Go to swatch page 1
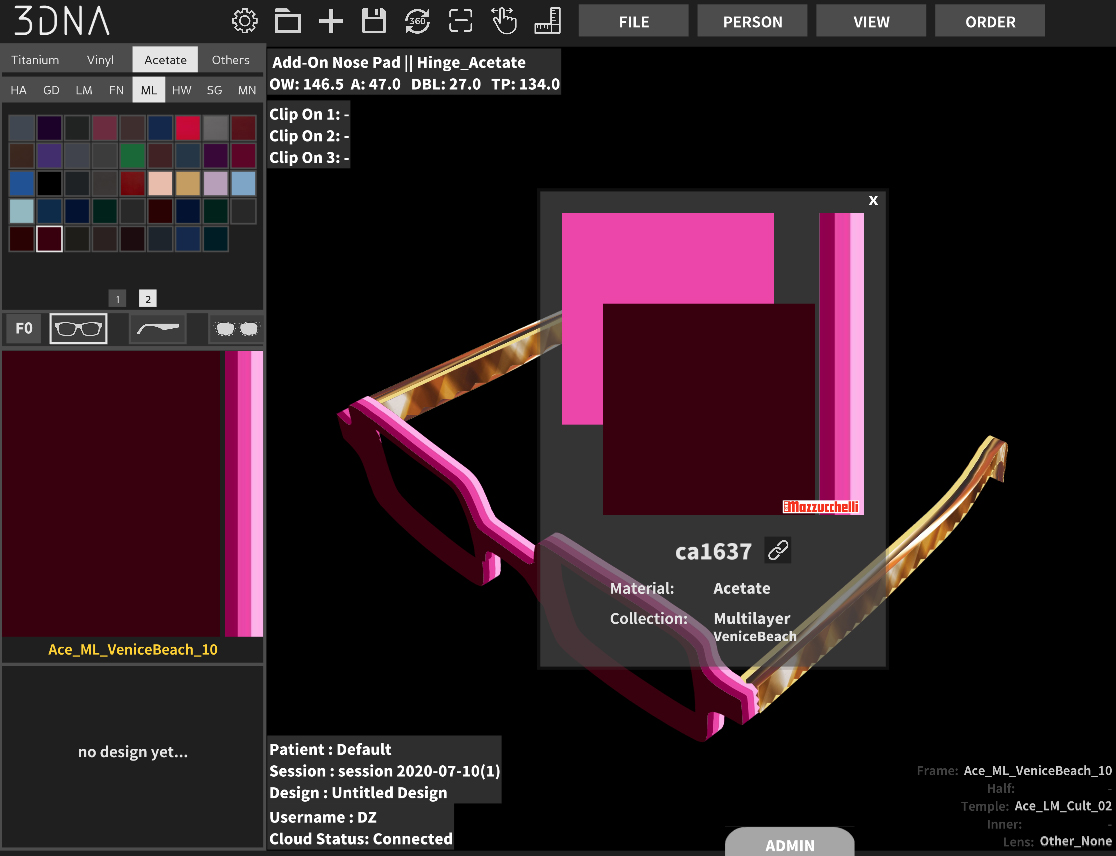1116x856 pixels. click(117, 299)
